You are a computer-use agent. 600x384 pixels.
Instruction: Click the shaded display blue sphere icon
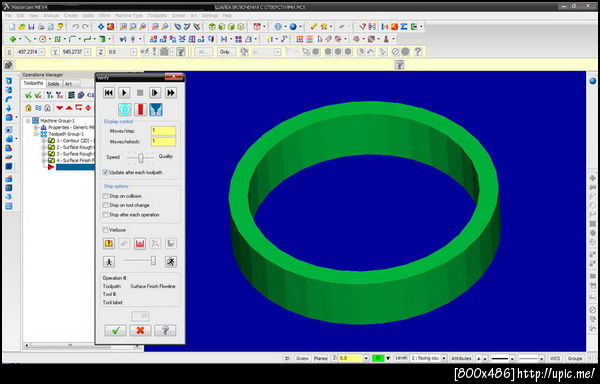click(x=293, y=27)
